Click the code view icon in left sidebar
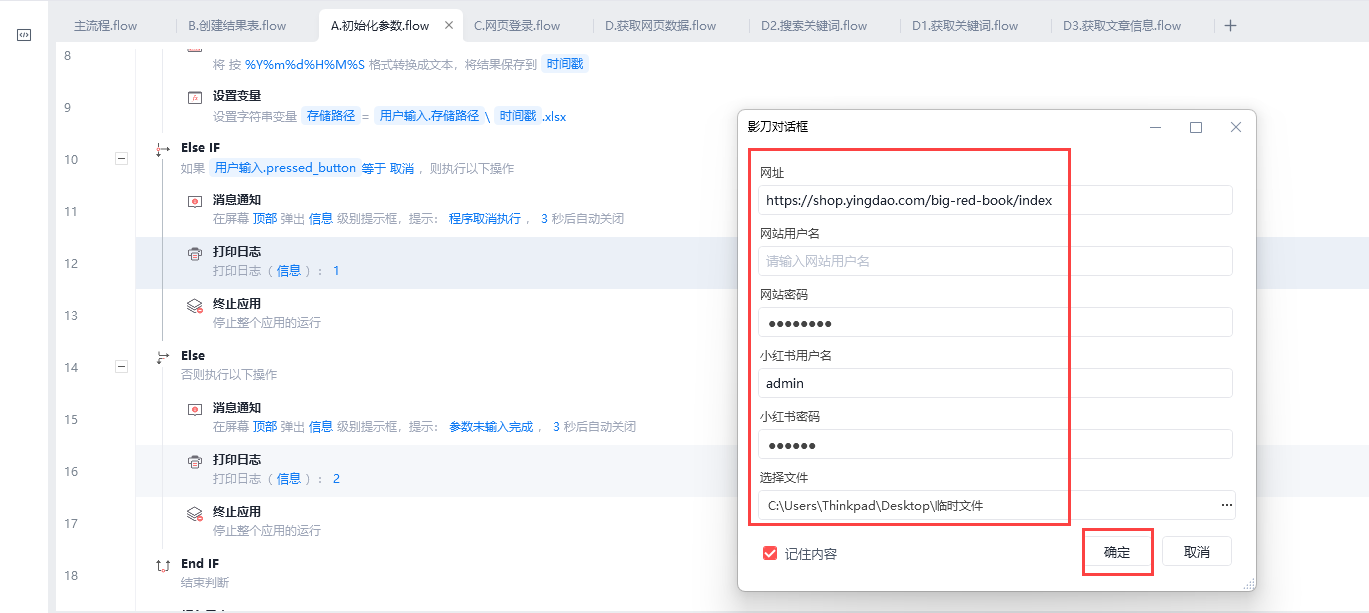 point(24,35)
